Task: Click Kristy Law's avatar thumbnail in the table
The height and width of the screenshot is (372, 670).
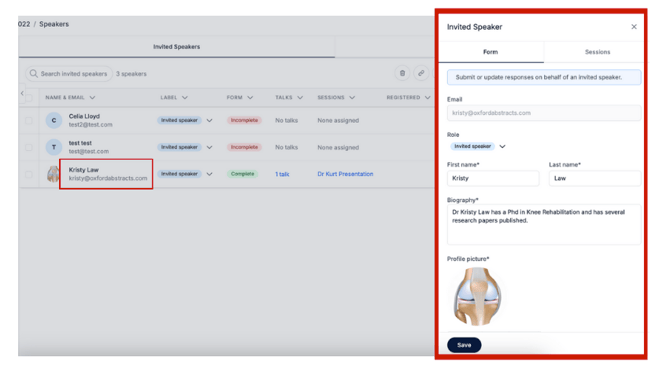Action: 53,174
